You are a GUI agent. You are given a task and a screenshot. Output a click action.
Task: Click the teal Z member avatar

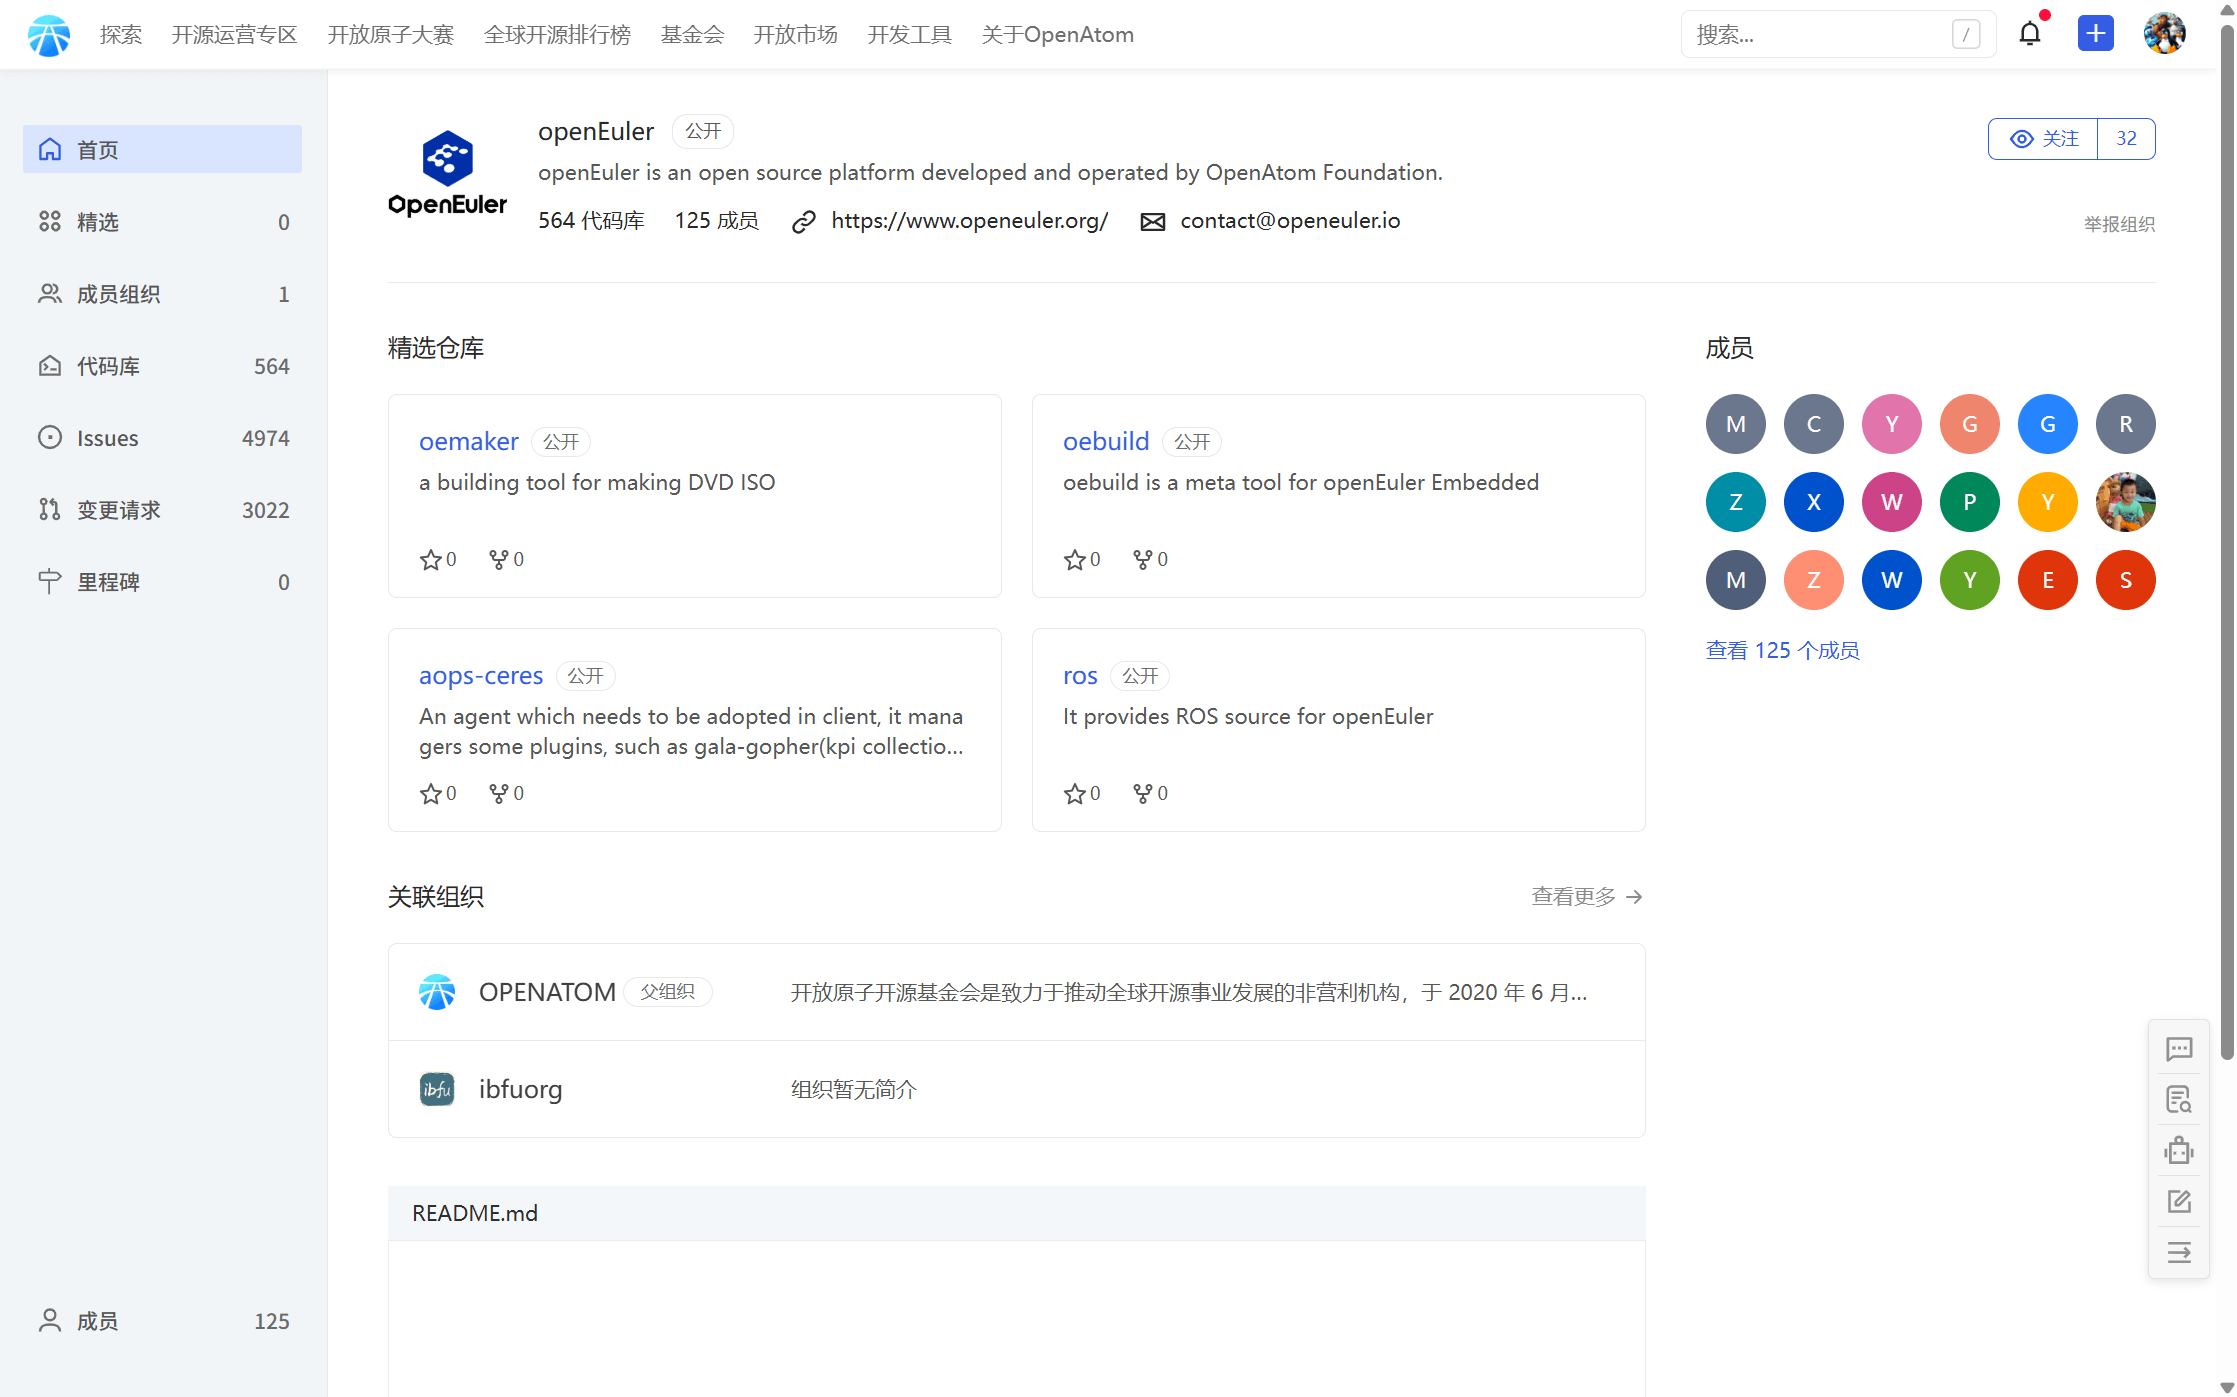pyautogui.click(x=1736, y=502)
